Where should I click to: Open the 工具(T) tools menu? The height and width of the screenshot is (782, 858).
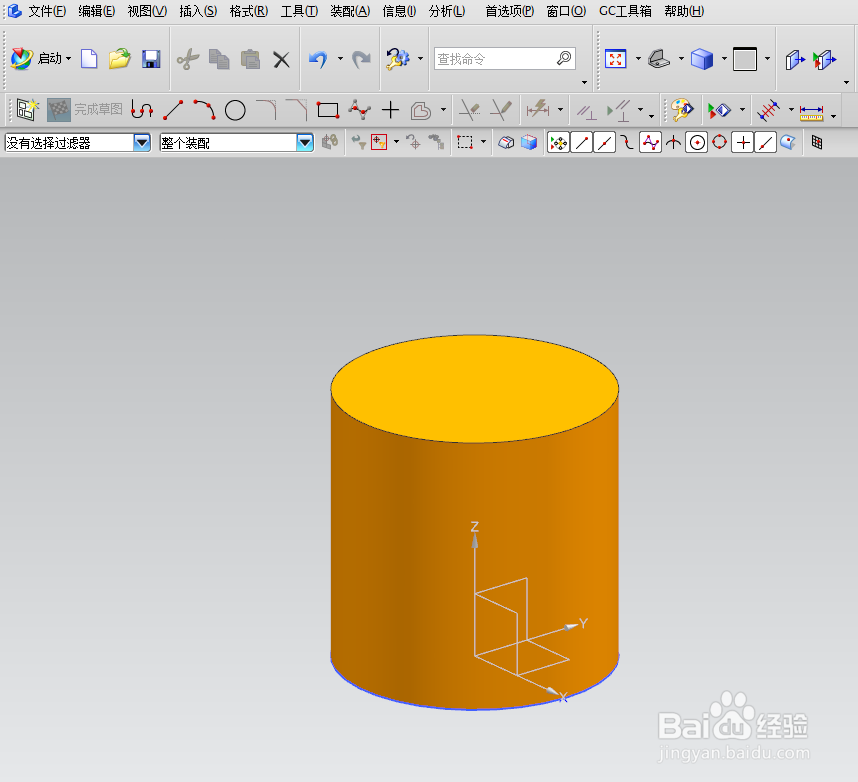pyautogui.click(x=299, y=11)
